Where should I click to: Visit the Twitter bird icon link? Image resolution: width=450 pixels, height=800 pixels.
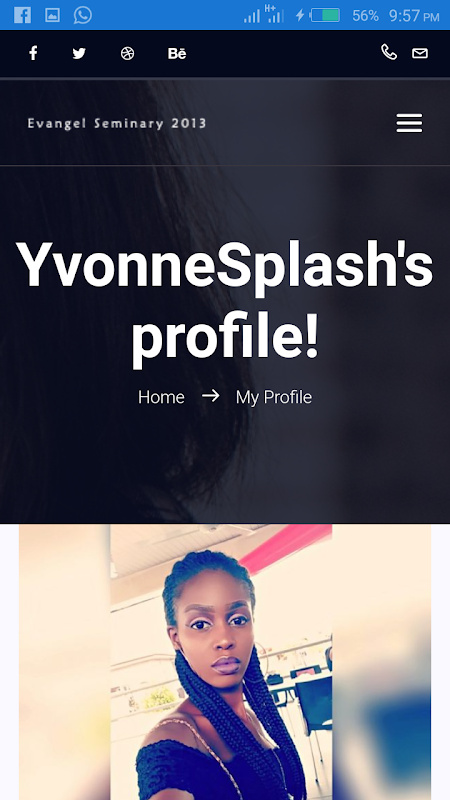(79, 53)
